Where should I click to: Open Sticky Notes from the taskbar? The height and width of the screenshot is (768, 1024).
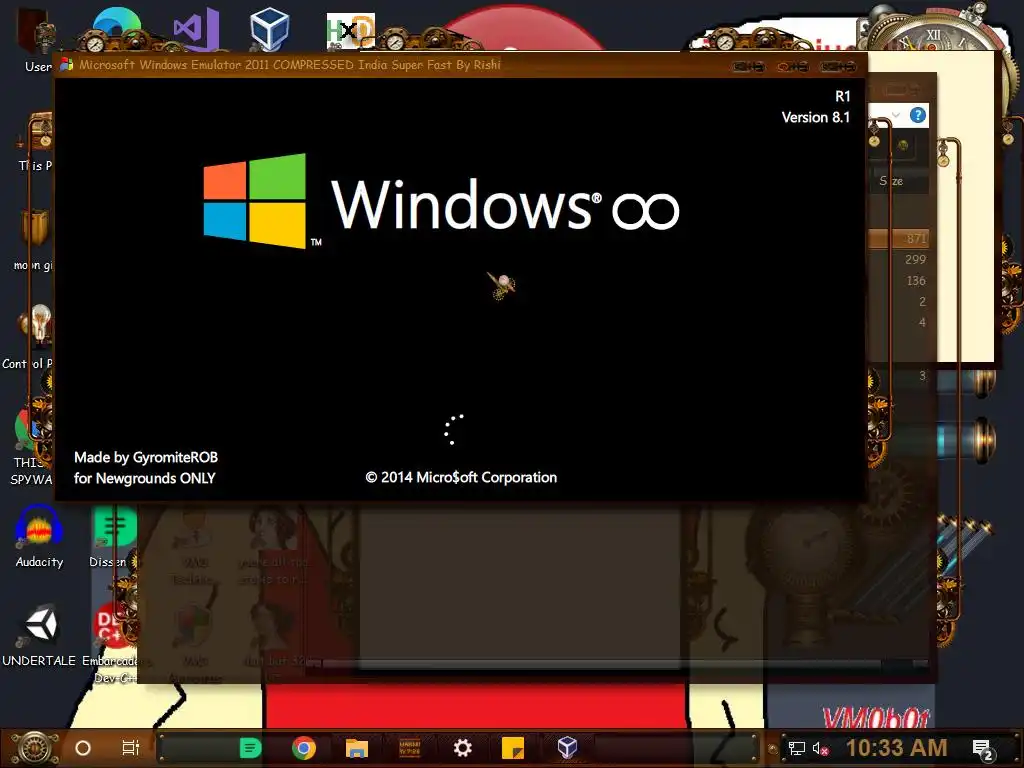point(513,748)
